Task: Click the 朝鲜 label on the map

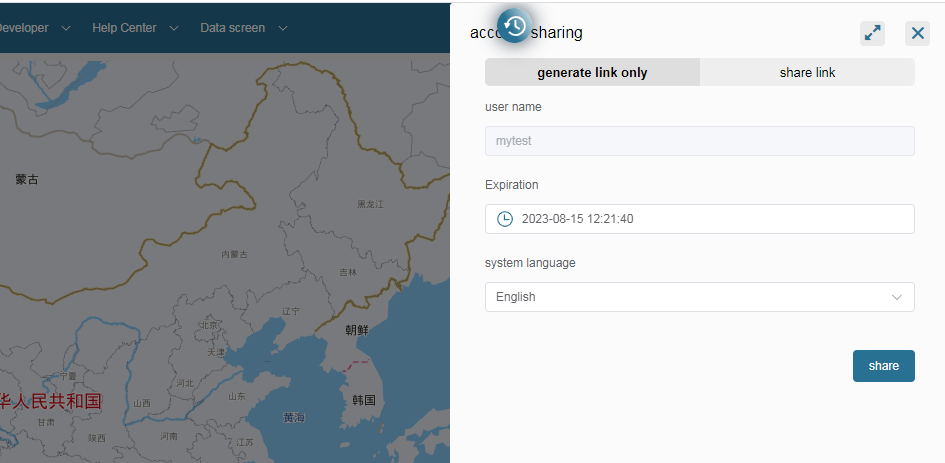Action: click(x=357, y=330)
